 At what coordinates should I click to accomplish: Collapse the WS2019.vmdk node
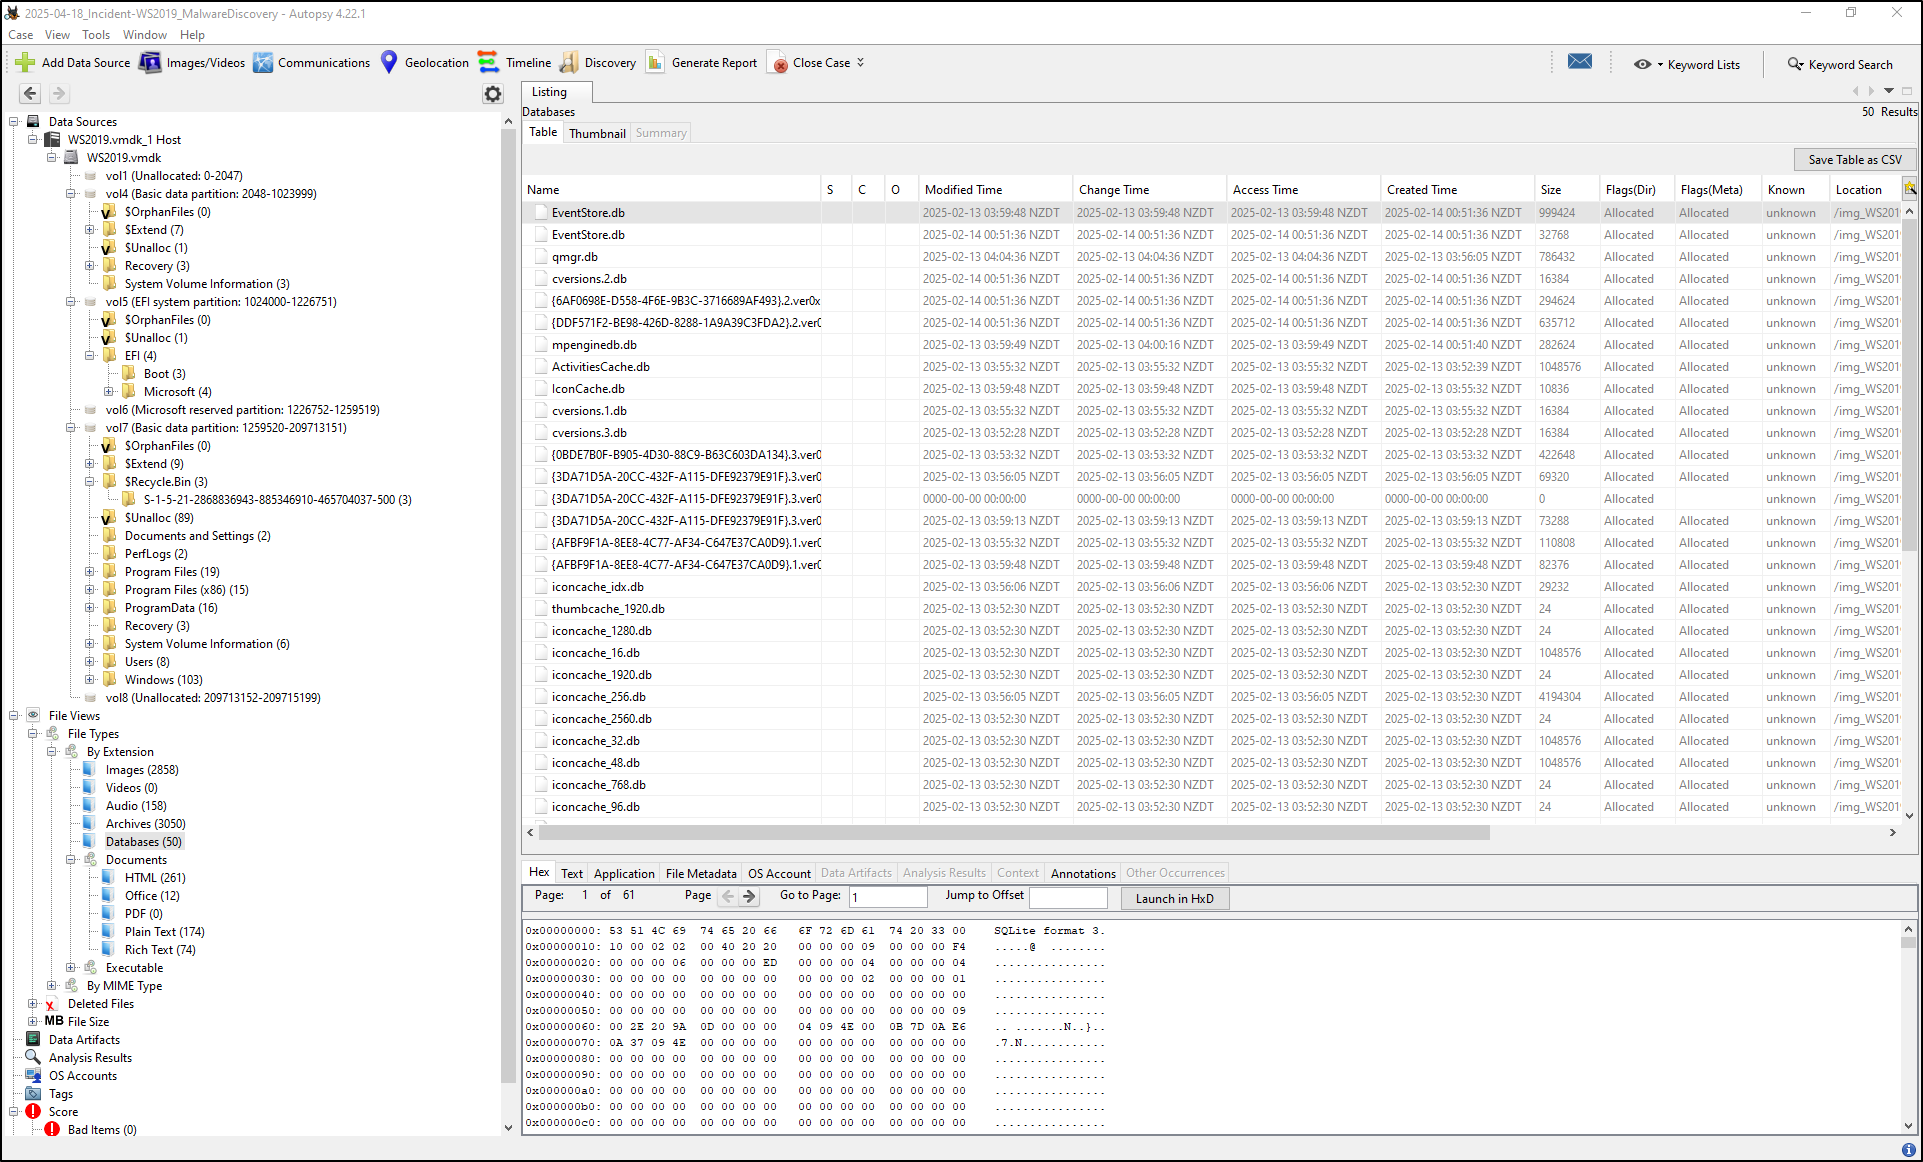[52, 158]
